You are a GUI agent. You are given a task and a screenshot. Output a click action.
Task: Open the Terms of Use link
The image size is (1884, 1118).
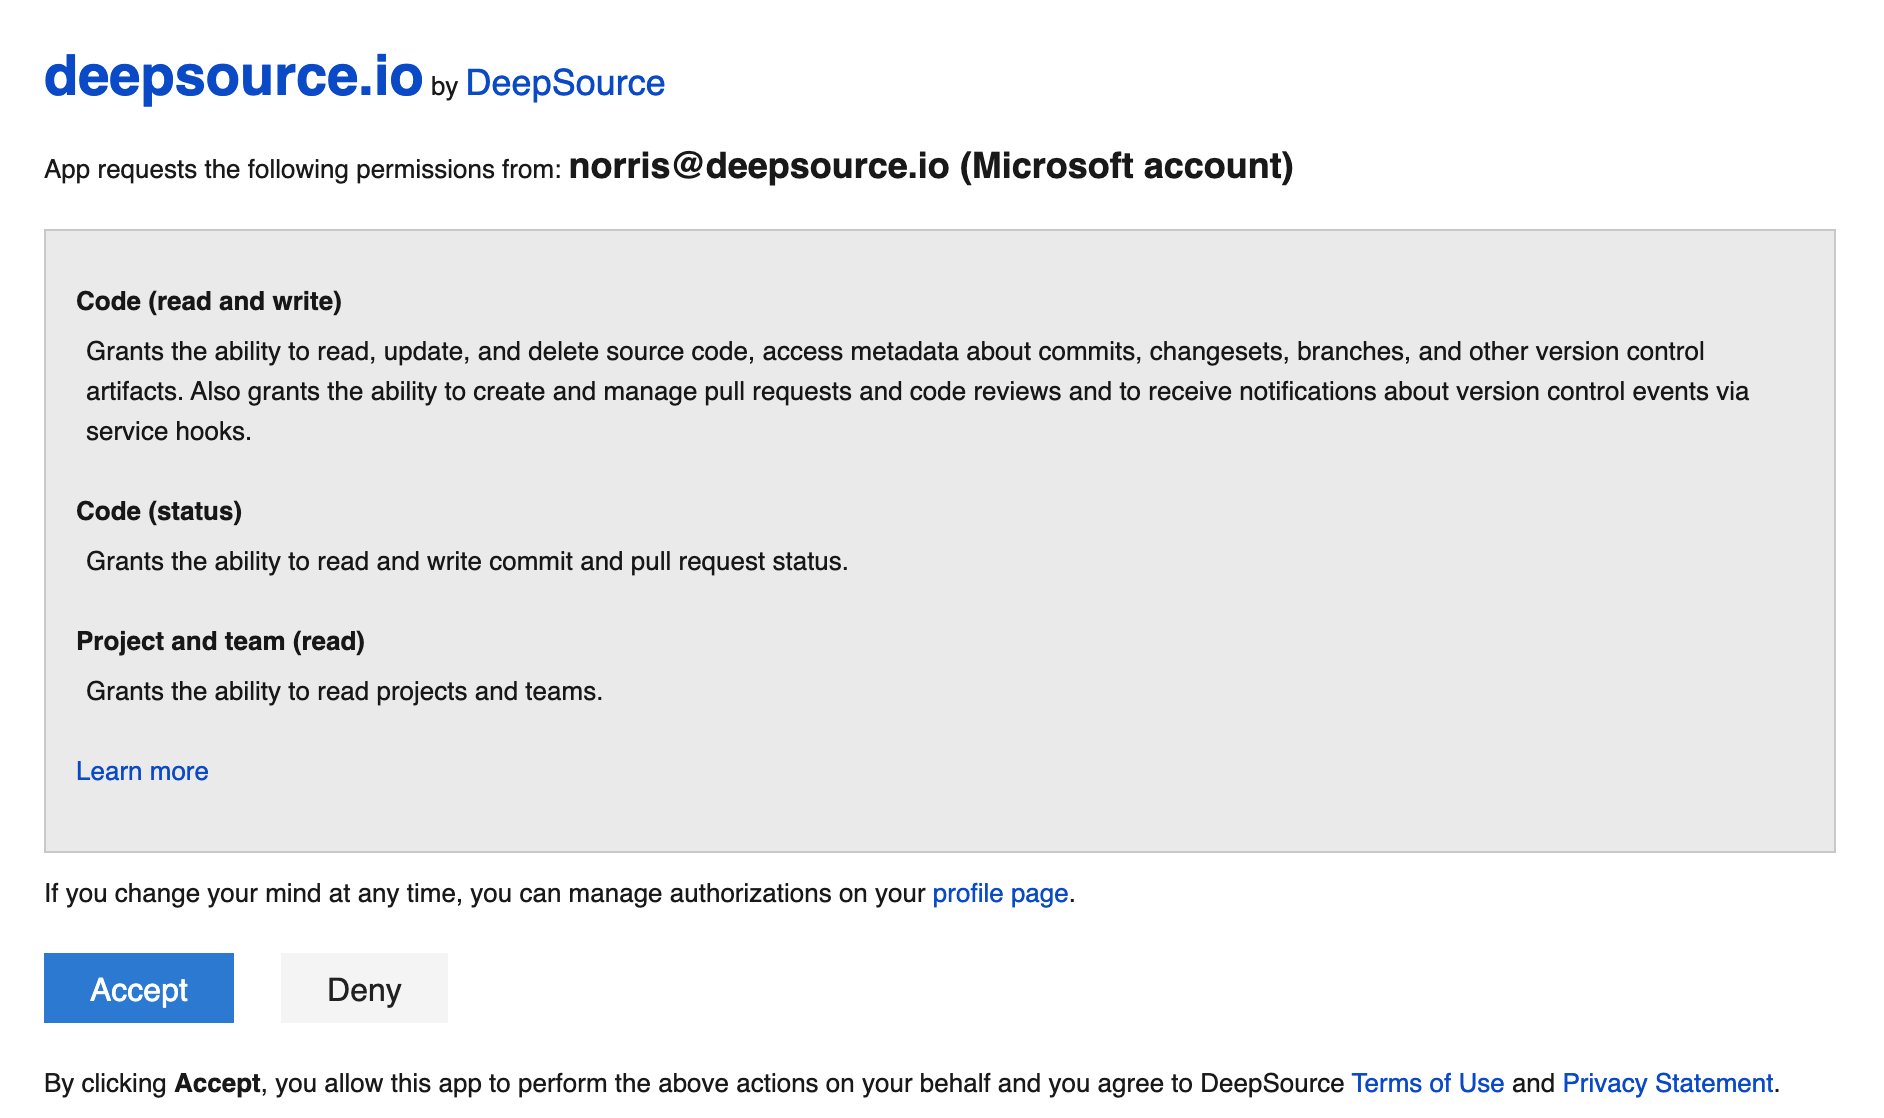point(1427,1083)
